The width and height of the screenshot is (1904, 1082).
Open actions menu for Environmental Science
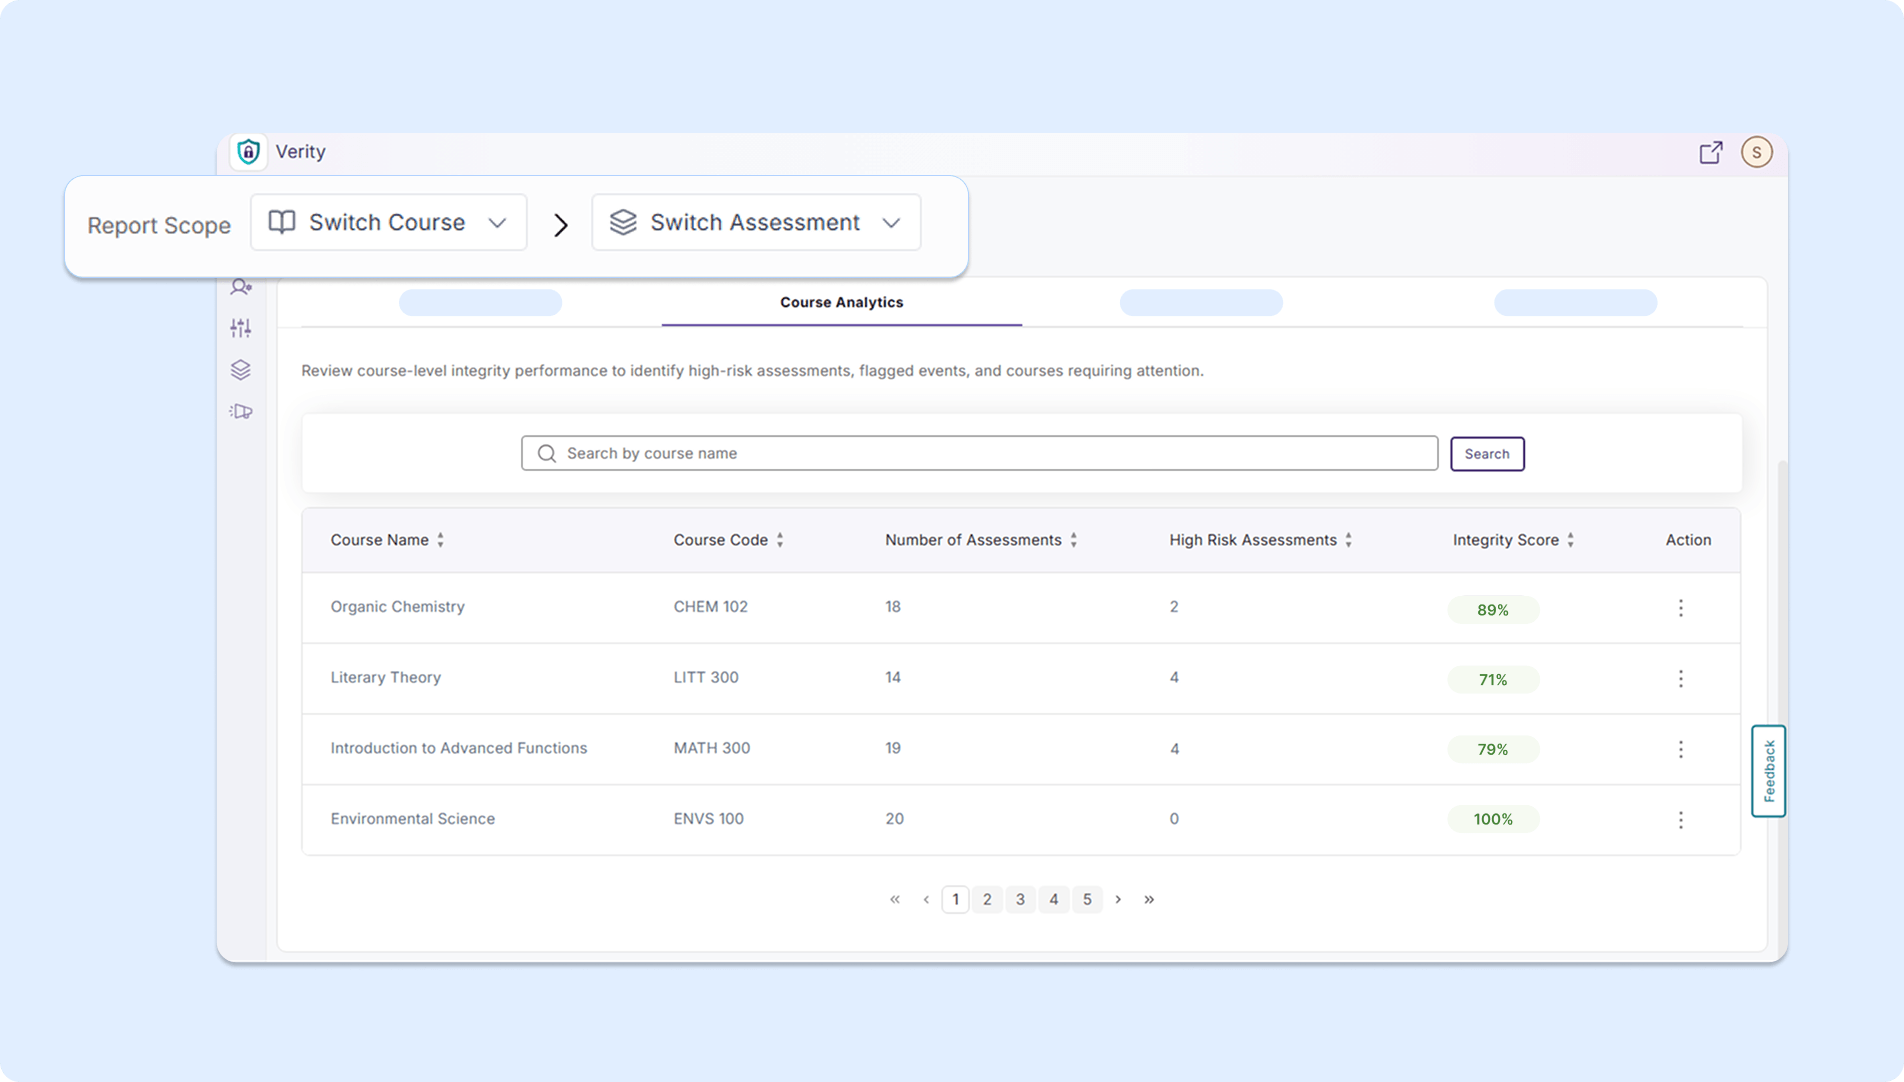[1681, 820]
